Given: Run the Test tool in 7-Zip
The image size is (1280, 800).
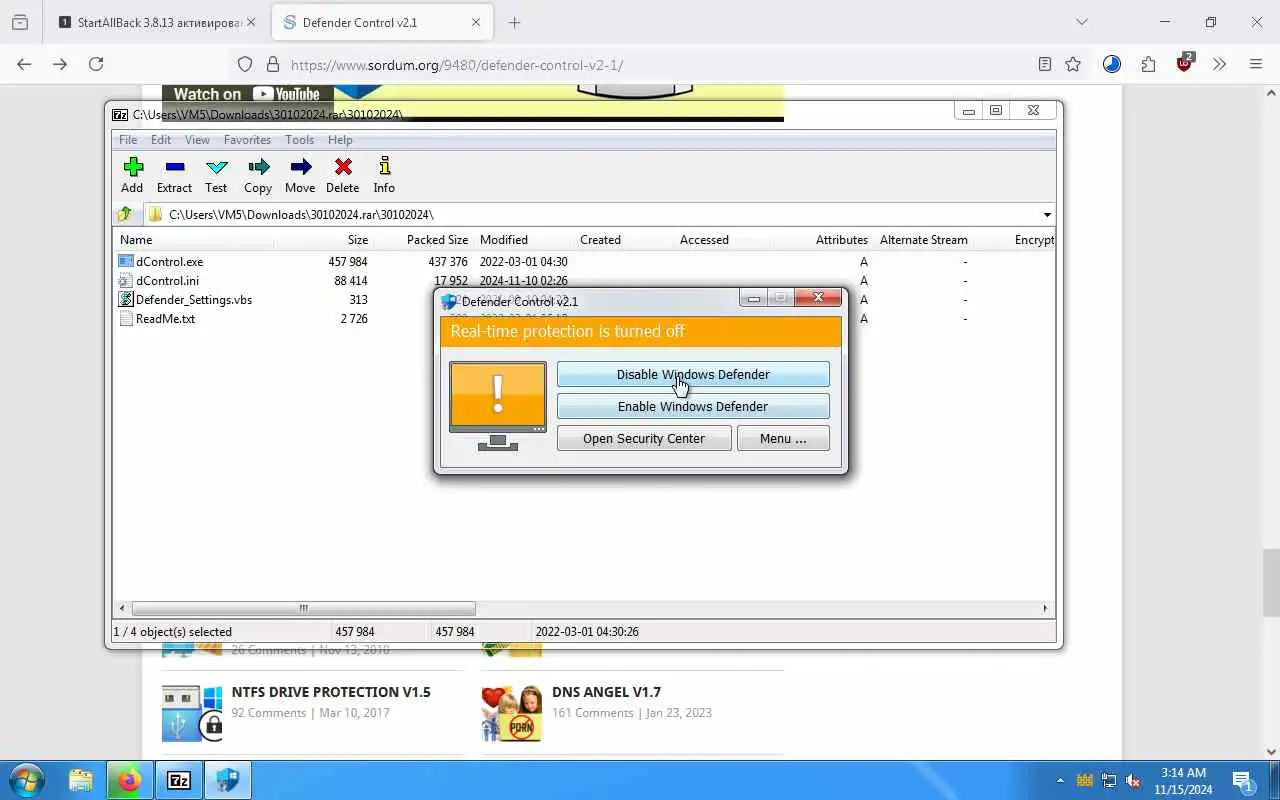Looking at the screenshot, I should 216,167.
